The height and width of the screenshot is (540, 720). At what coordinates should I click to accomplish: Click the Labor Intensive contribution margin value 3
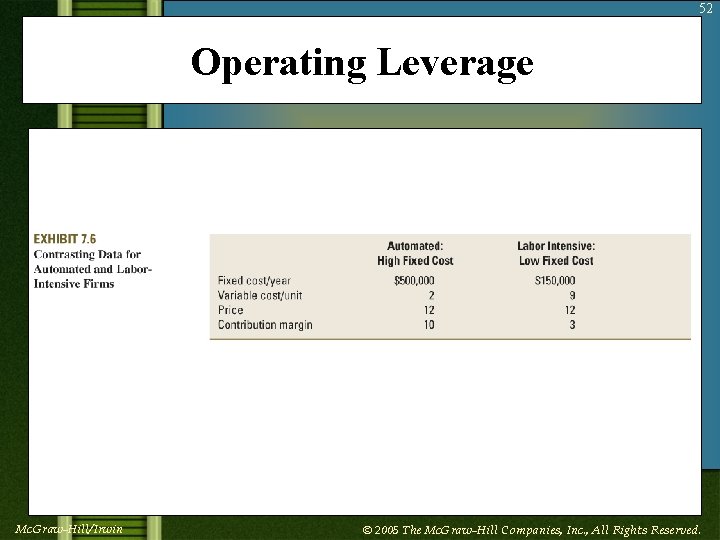572,325
